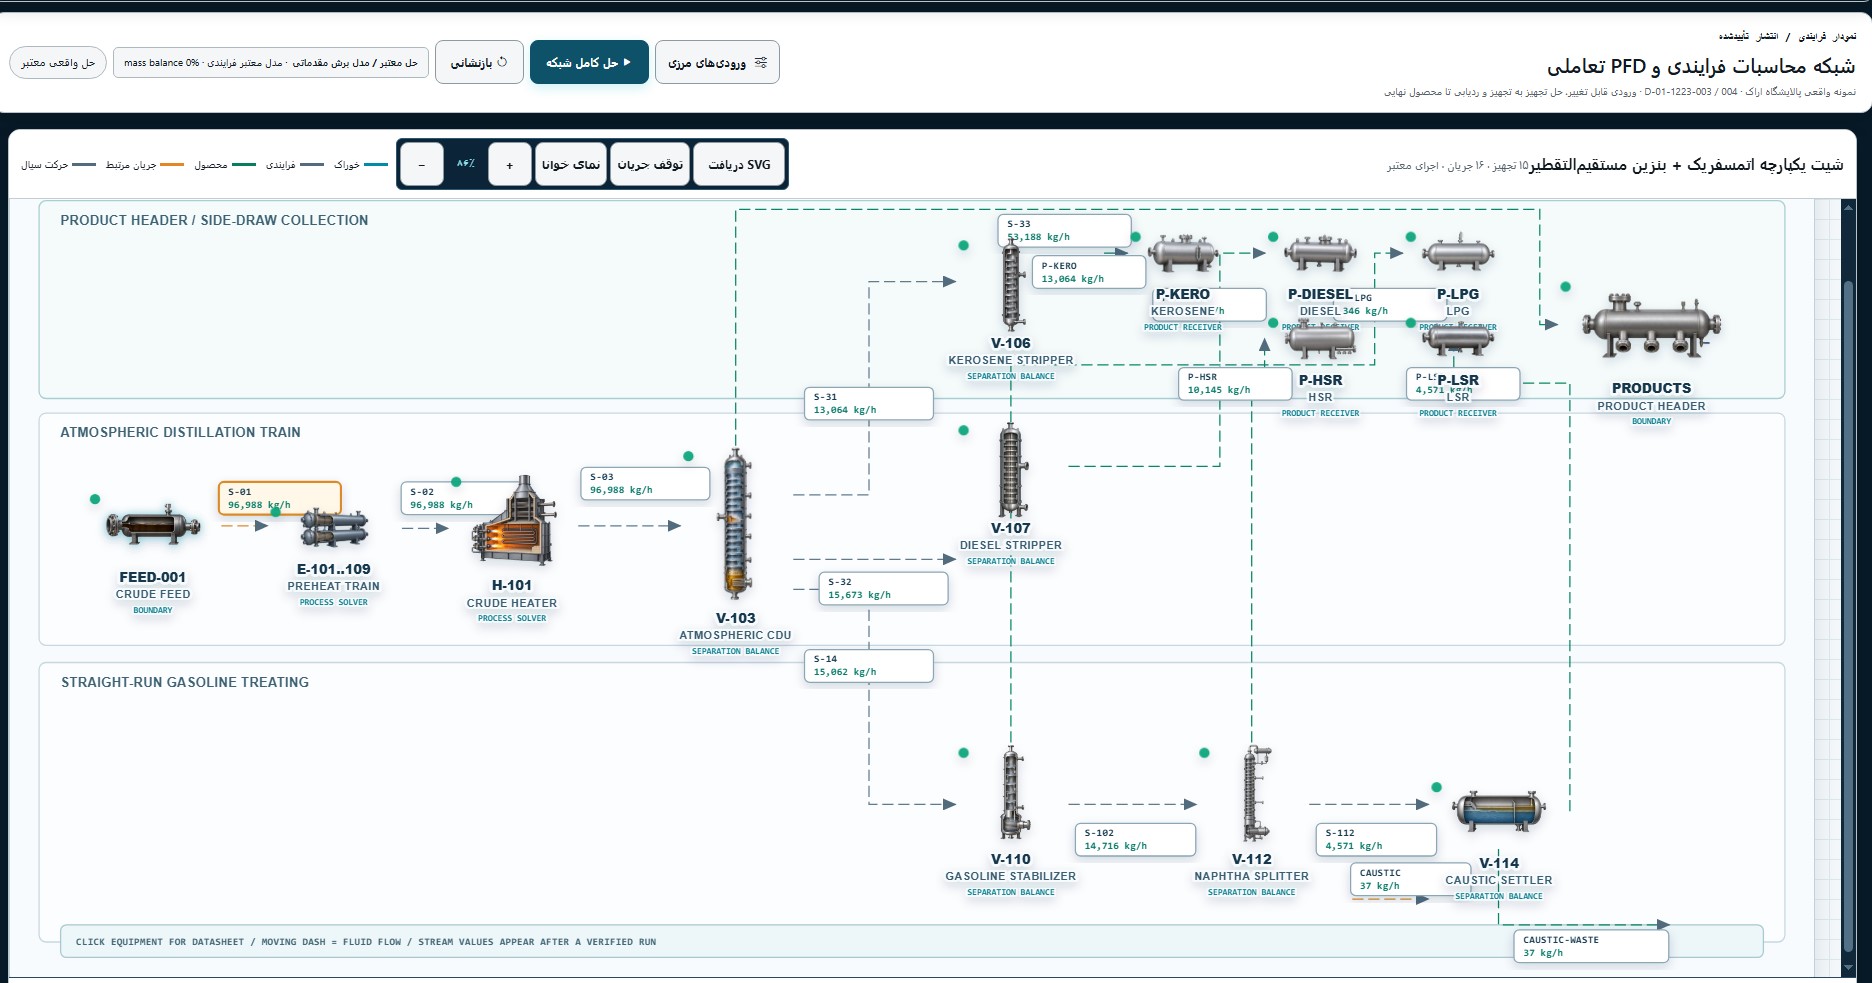
Task: Select the E-101..109 preheat train exchanger icon
Action: click(334, 527)
